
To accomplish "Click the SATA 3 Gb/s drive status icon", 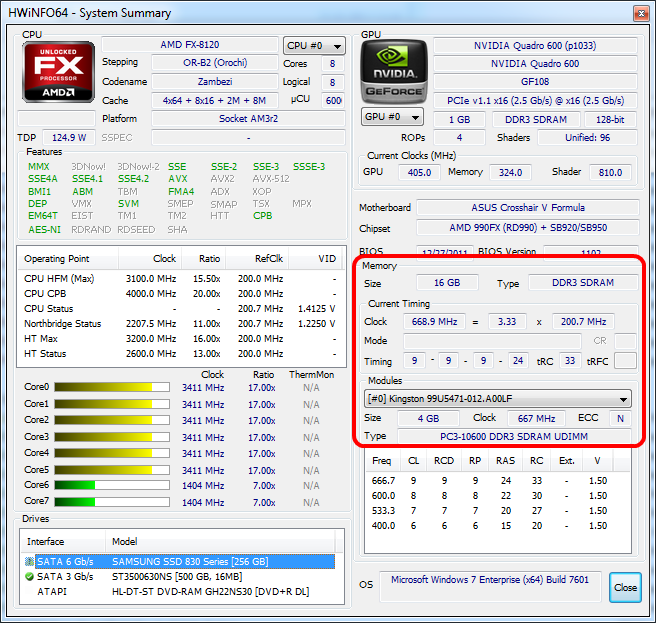I will (29, 577).
